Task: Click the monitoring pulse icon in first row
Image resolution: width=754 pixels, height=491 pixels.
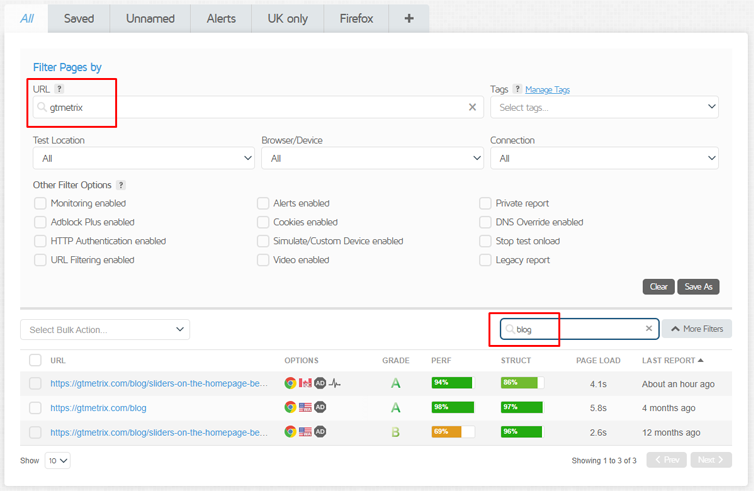Action: coord(335,383)
